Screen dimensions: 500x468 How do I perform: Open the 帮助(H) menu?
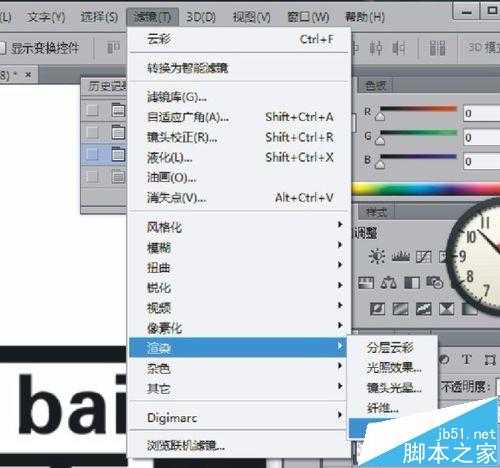pos(364,17)
